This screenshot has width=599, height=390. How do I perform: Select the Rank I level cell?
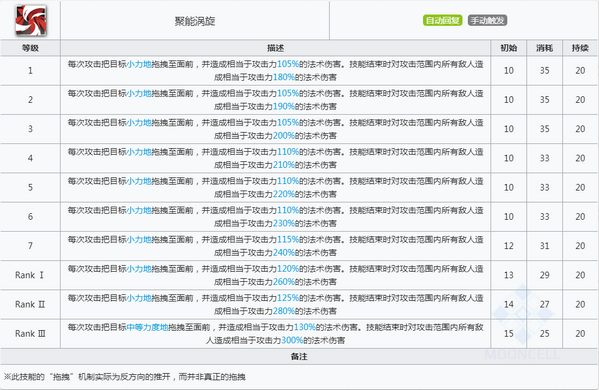pyautogui.click(x=30, y=275)
